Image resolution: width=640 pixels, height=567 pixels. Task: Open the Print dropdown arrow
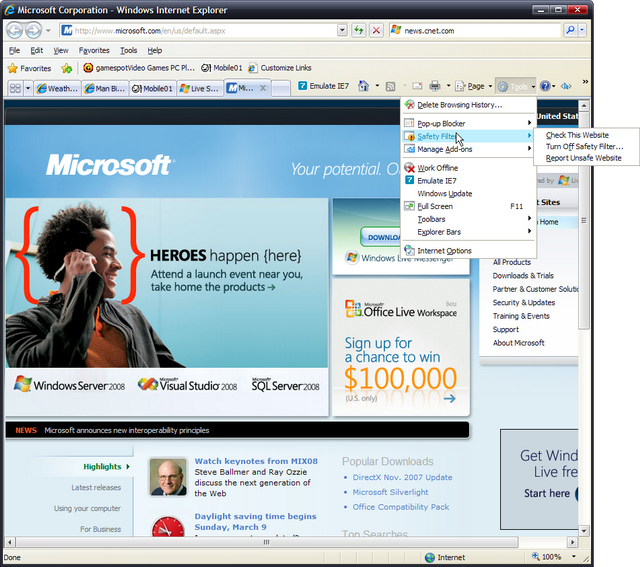pyautogui.click(x=448, y=86)
